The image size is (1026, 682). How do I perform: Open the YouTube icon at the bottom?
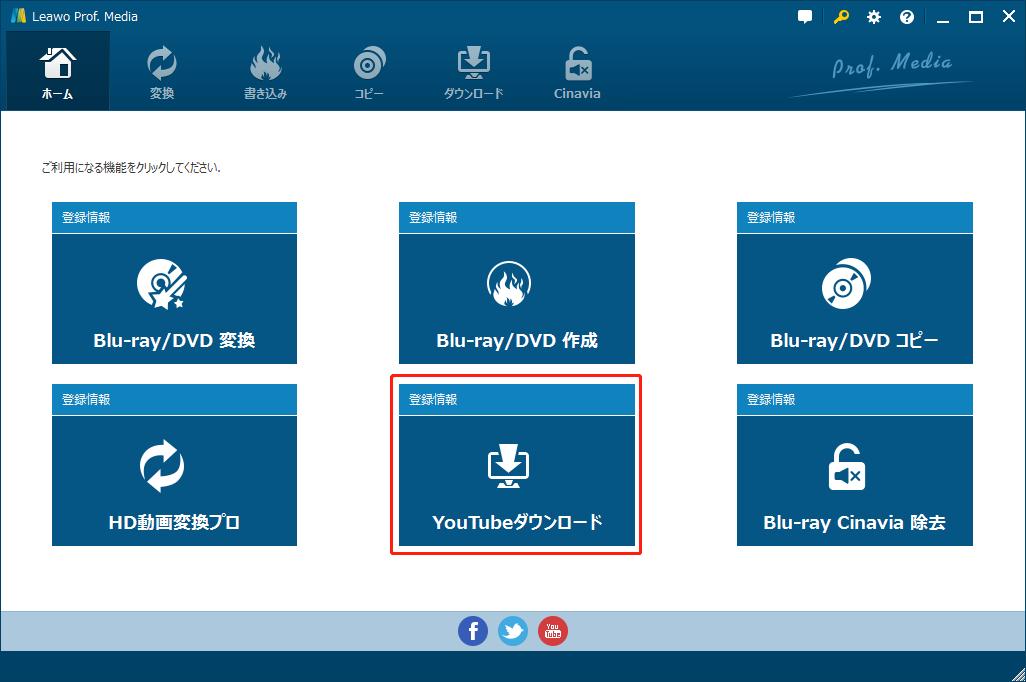553,631
